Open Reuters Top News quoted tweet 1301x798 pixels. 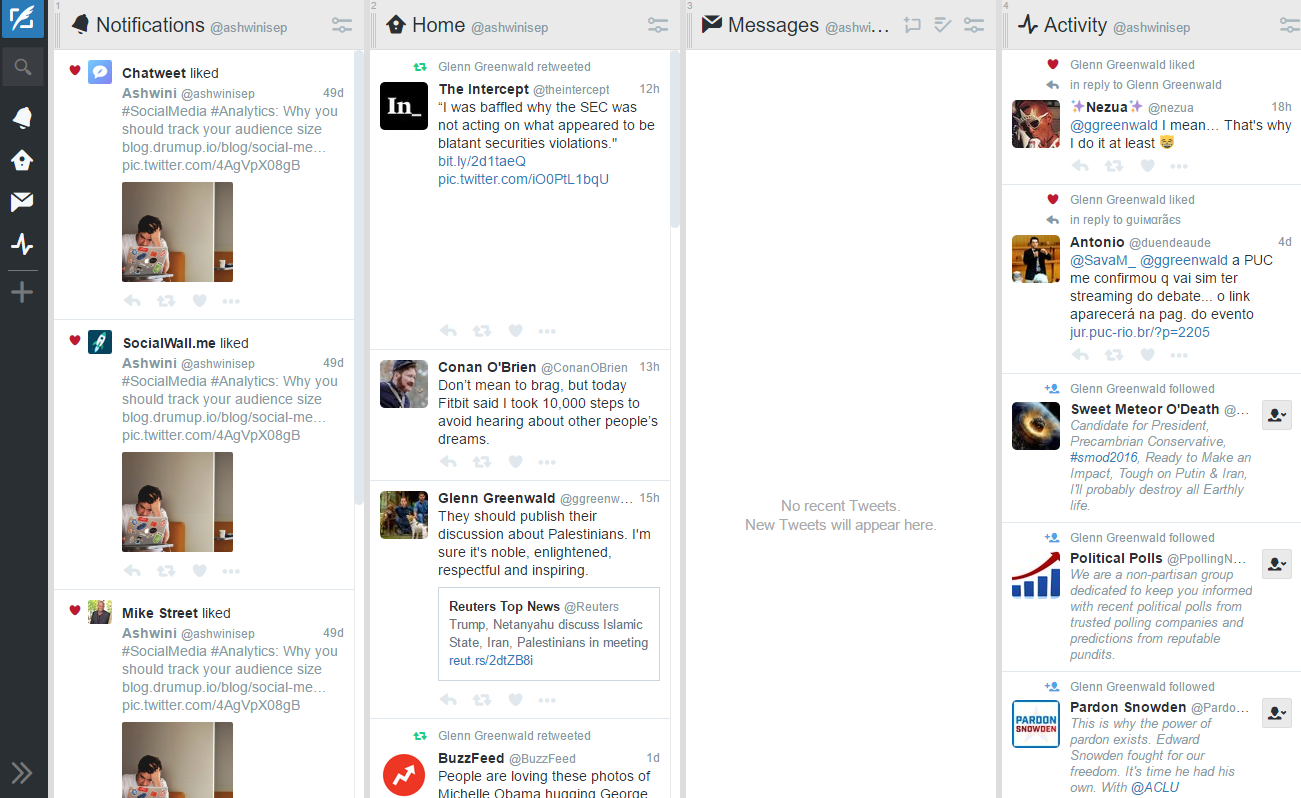[x=549, y=634]
